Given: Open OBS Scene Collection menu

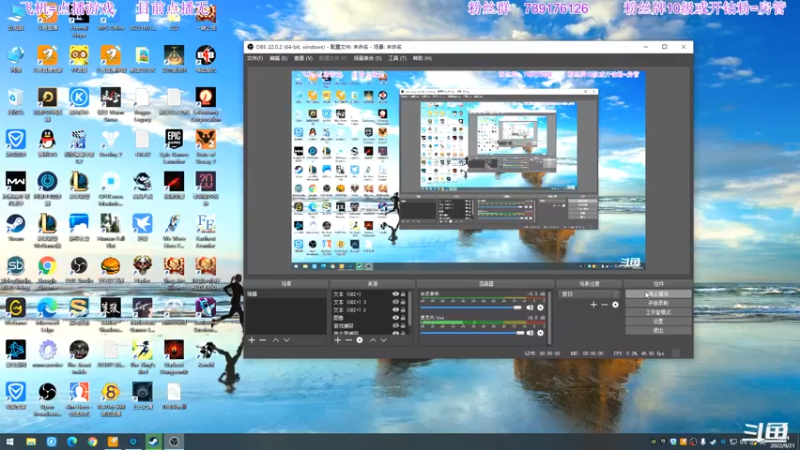Looking at the screenshot, I should [x=367, y=59].
